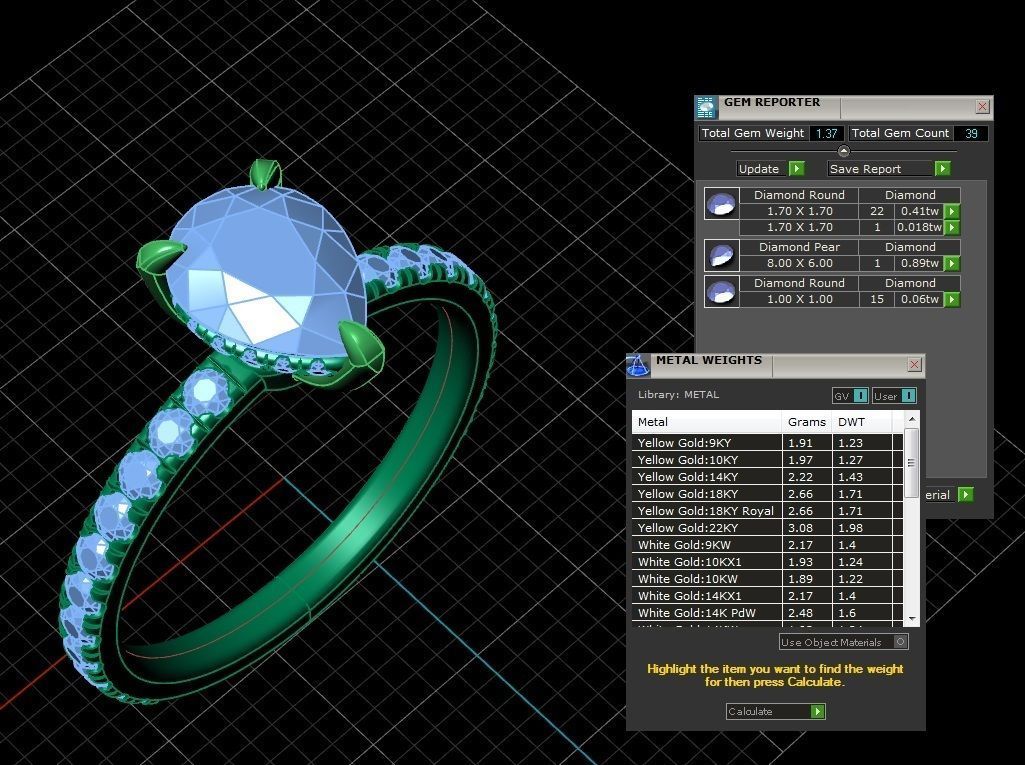Select Diamond Pear gem thumbnail
1025x765 pixels.
(x=722, y=256)
